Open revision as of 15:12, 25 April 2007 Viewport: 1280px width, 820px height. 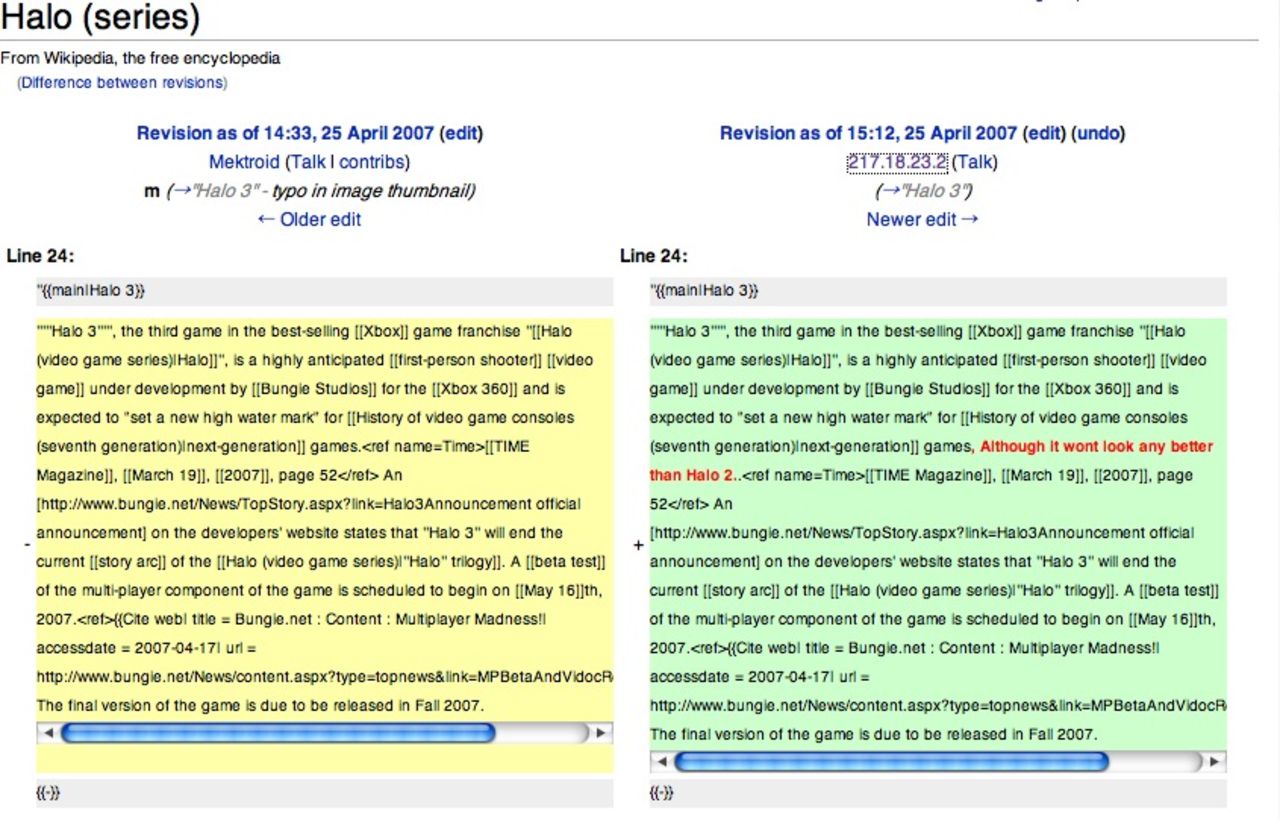(868, 133)
